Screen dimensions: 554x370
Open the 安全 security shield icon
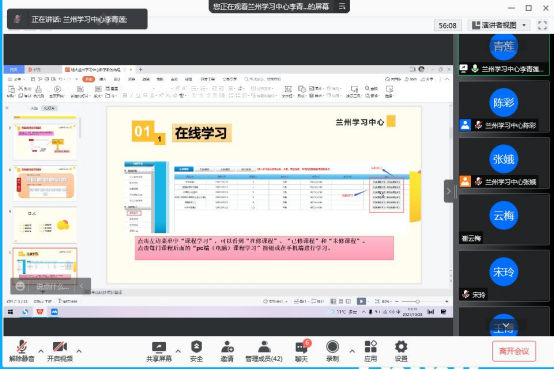(x=196, y=351)
